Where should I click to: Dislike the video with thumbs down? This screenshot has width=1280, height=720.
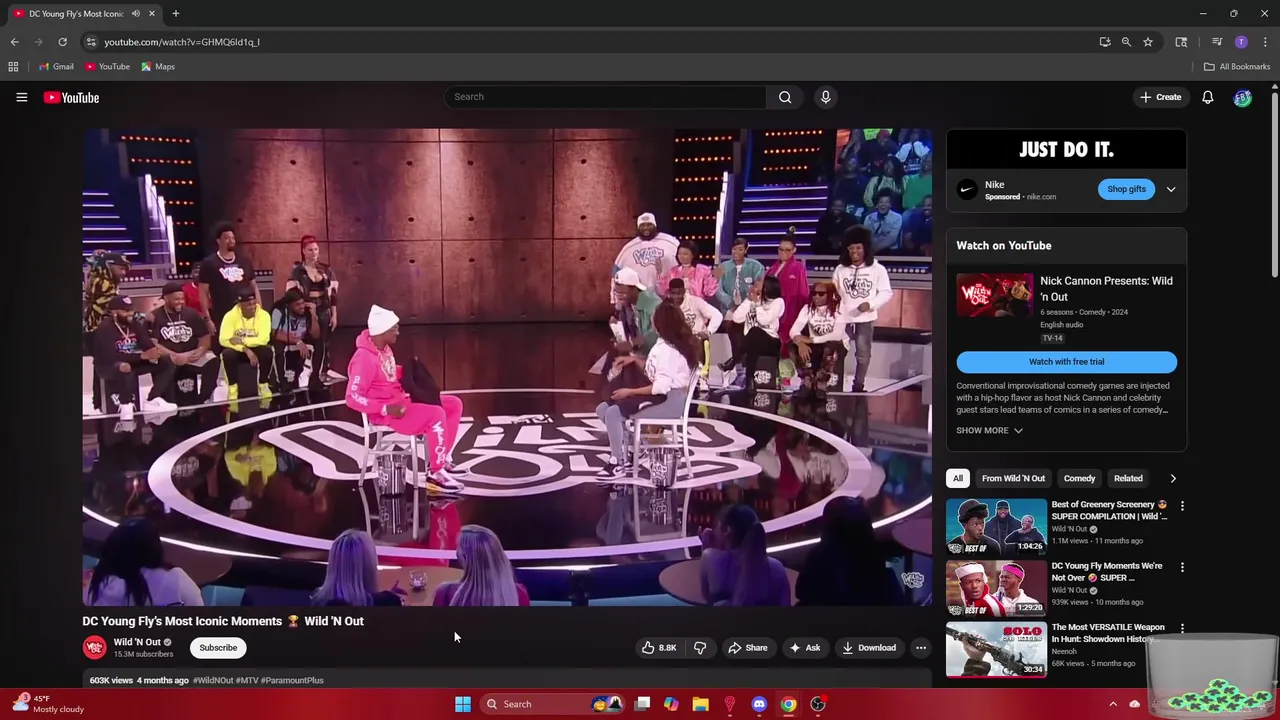(x=699, y=648)
